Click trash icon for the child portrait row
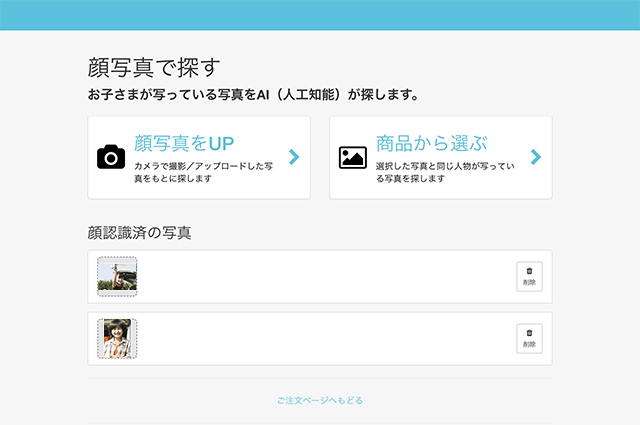 (x=529, y=333)
